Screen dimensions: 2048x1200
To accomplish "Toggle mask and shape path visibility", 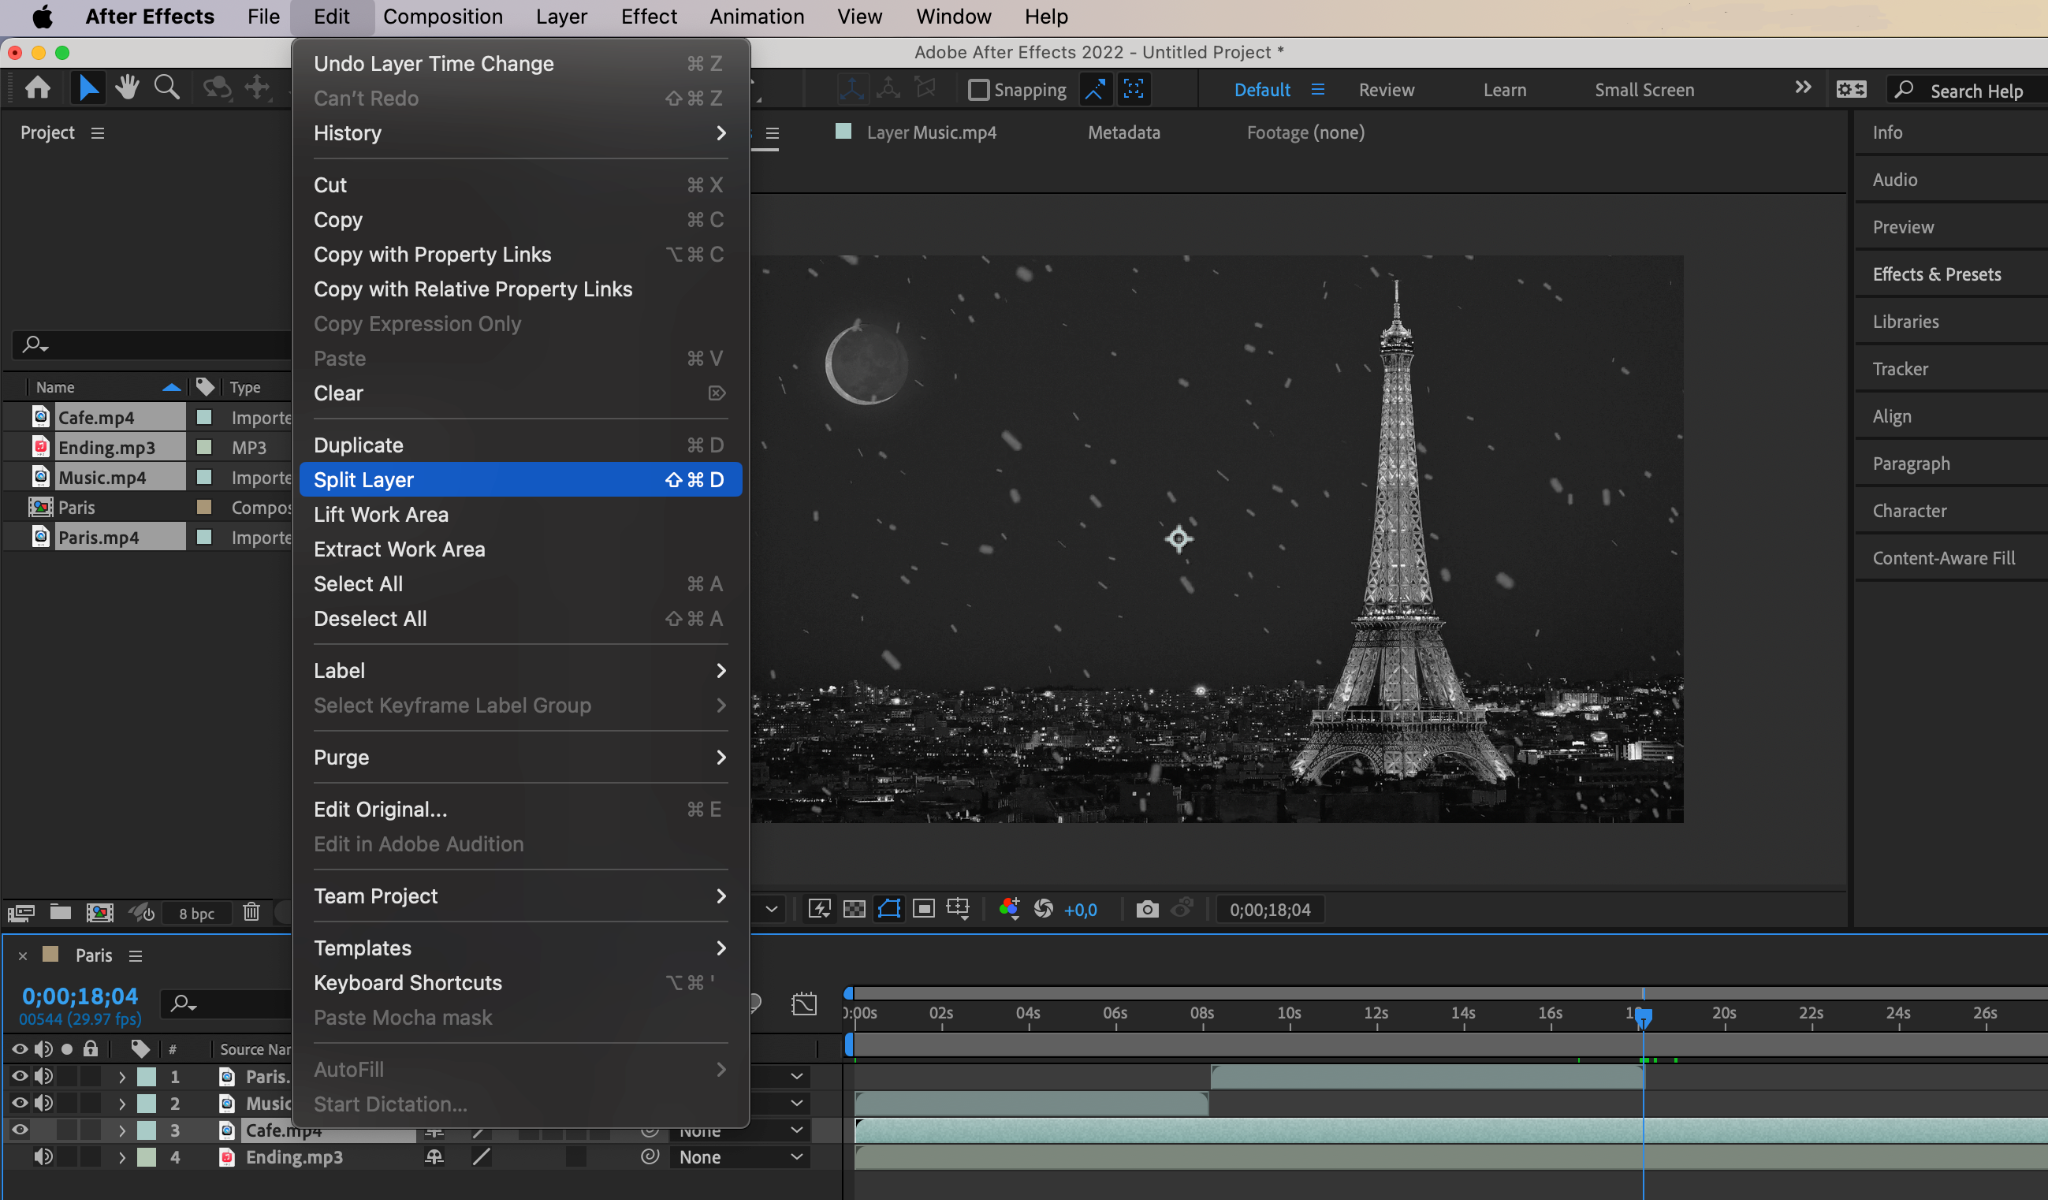I will [x=889, y=909].
